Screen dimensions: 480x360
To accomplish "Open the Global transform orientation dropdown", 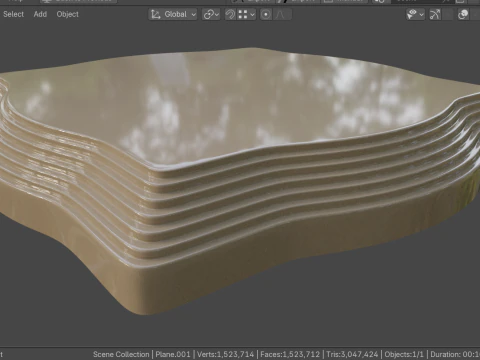I will [x=173, y=14].
